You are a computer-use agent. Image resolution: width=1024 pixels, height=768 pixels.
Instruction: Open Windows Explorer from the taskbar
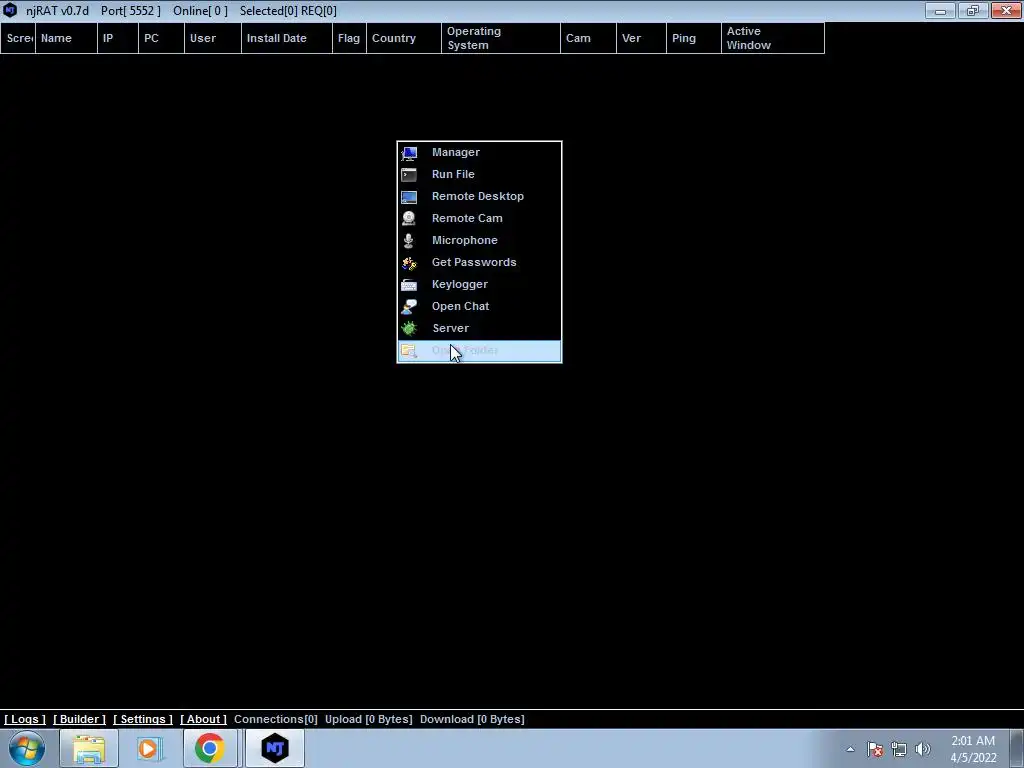(x=89, y=748)
